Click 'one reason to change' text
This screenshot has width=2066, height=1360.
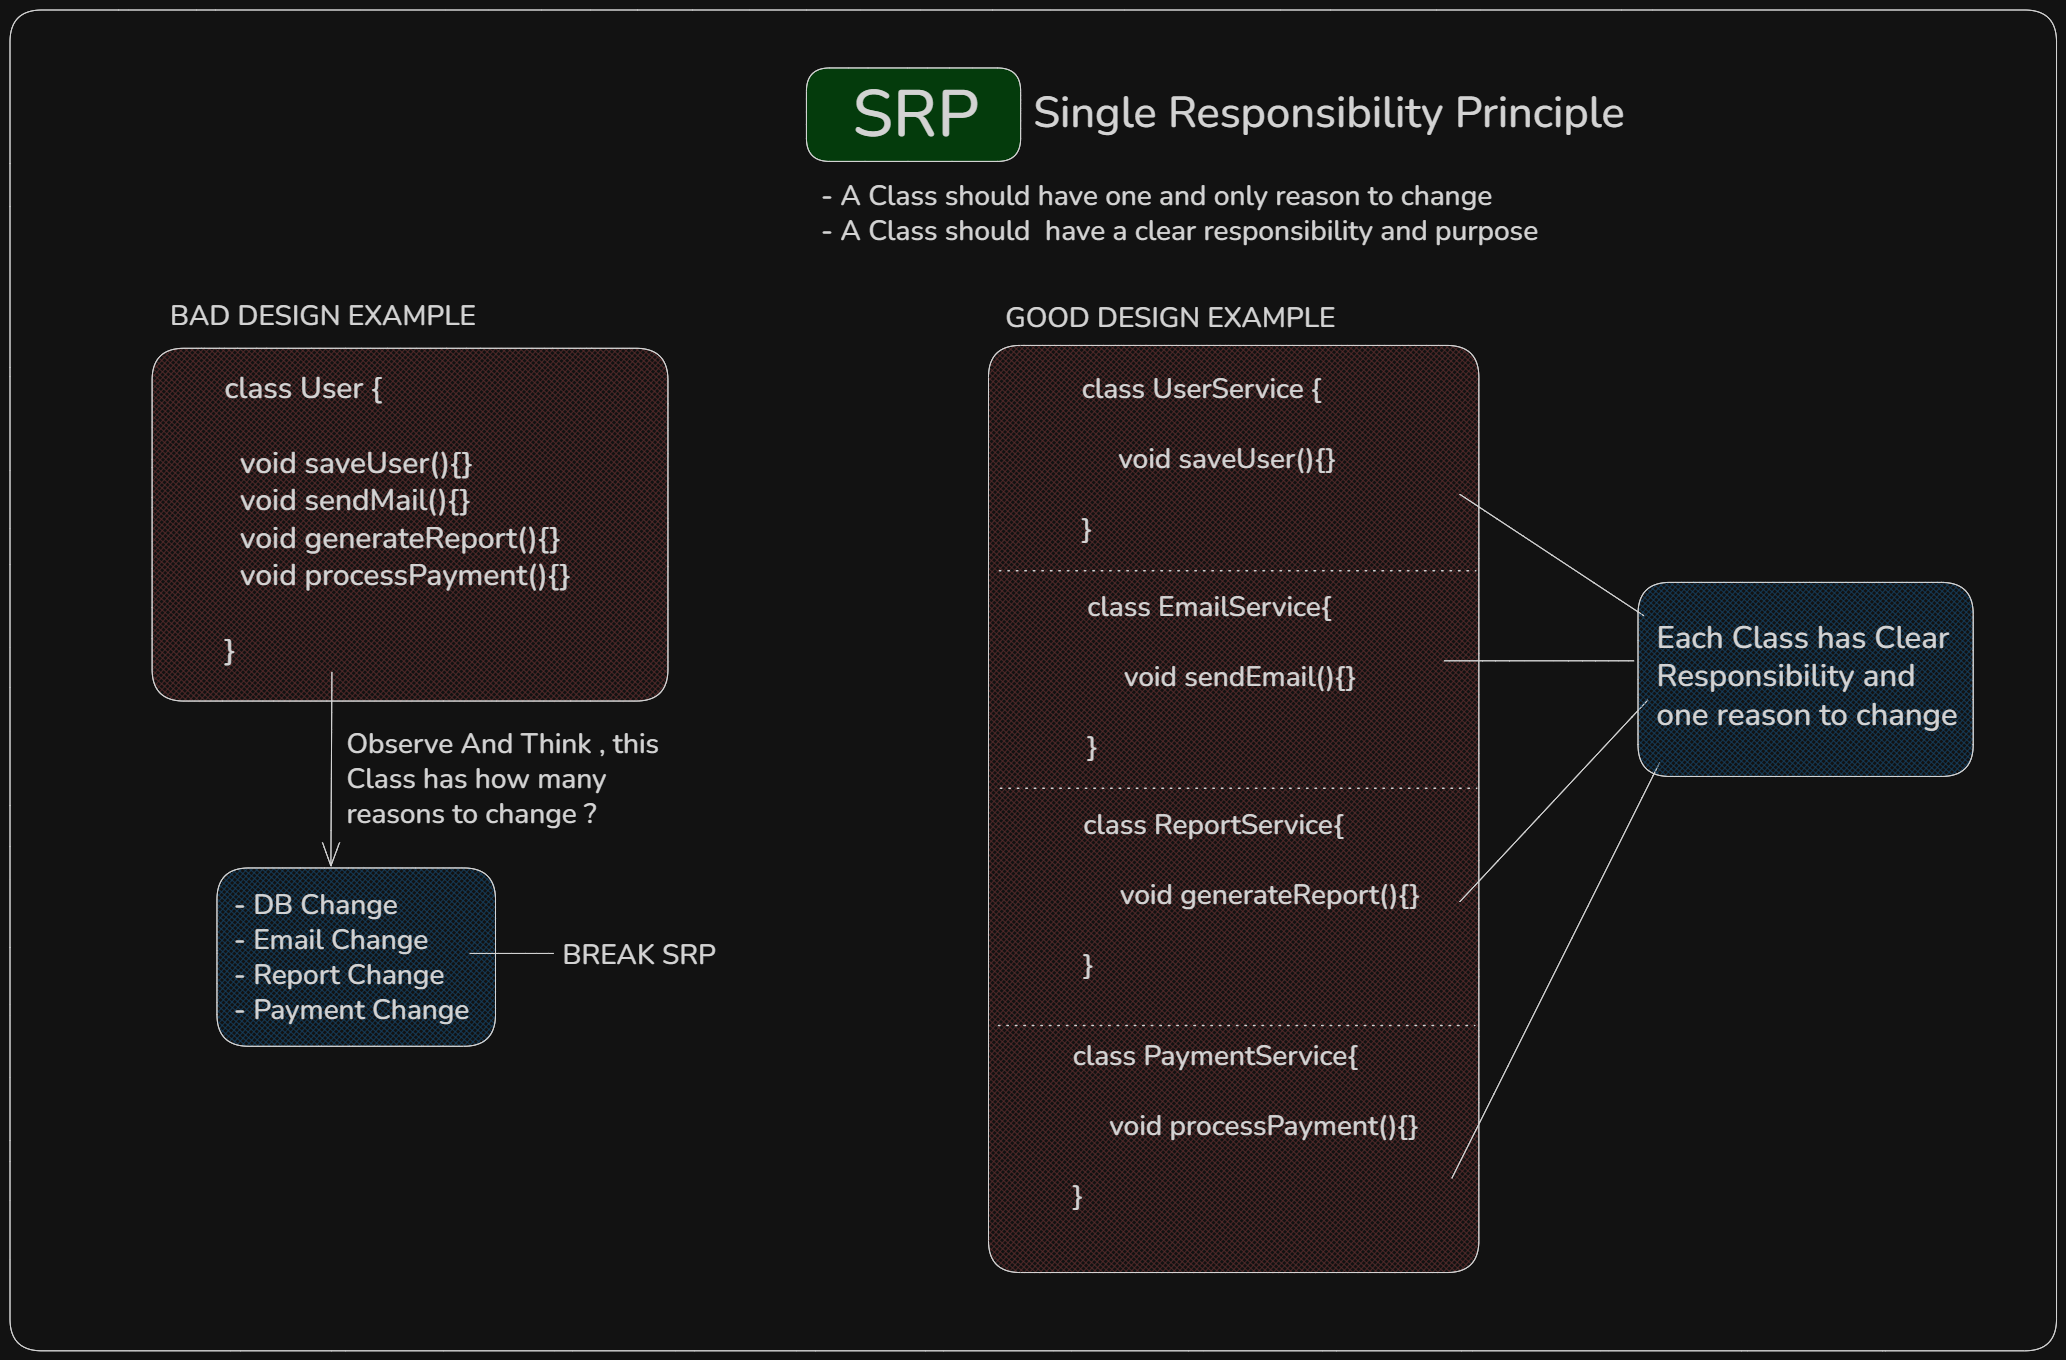point(1806,715)
